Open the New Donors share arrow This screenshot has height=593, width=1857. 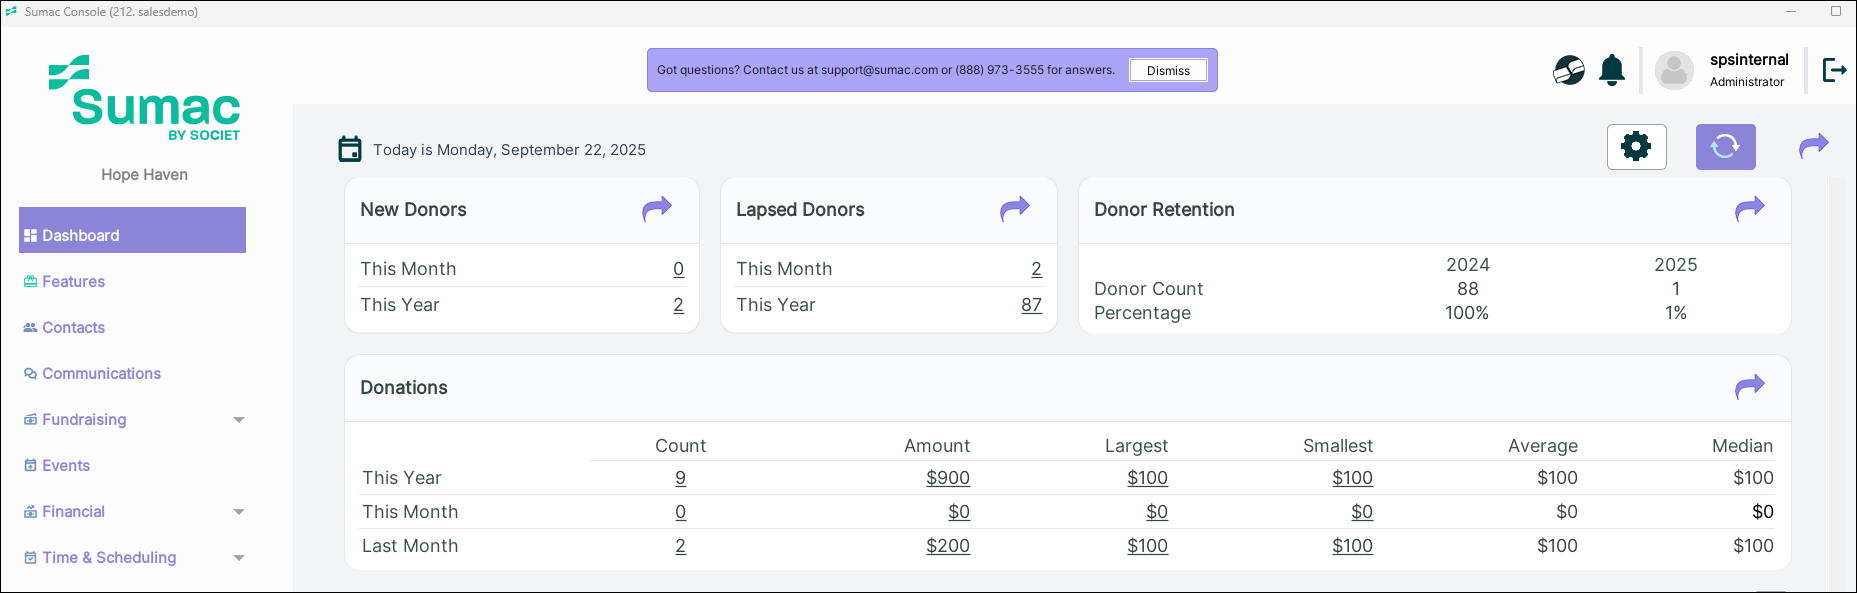click(x=657, y=209)
